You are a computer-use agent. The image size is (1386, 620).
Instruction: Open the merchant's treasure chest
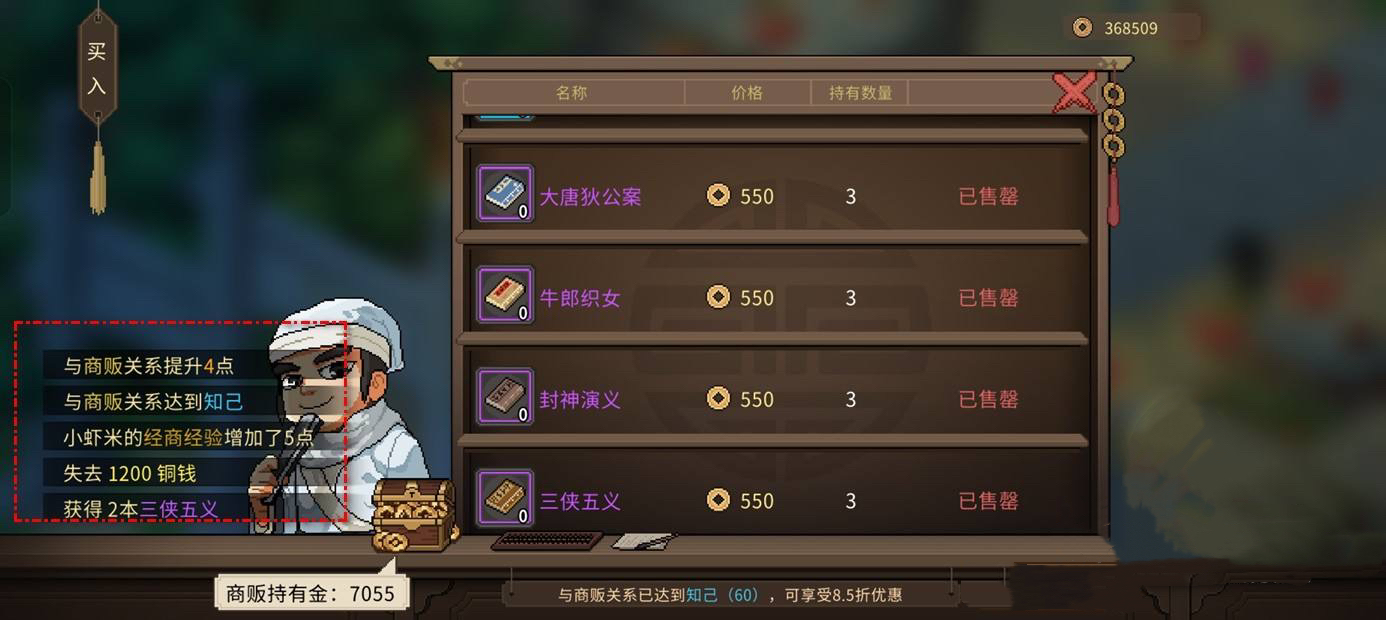point(413,514)
